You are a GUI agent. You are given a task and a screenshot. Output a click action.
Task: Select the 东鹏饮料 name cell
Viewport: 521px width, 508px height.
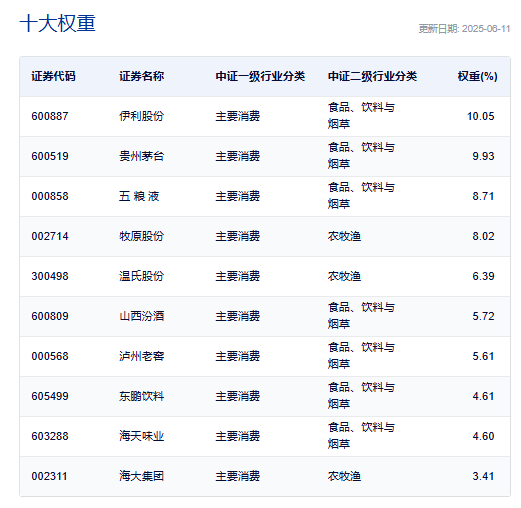[142, 396]
